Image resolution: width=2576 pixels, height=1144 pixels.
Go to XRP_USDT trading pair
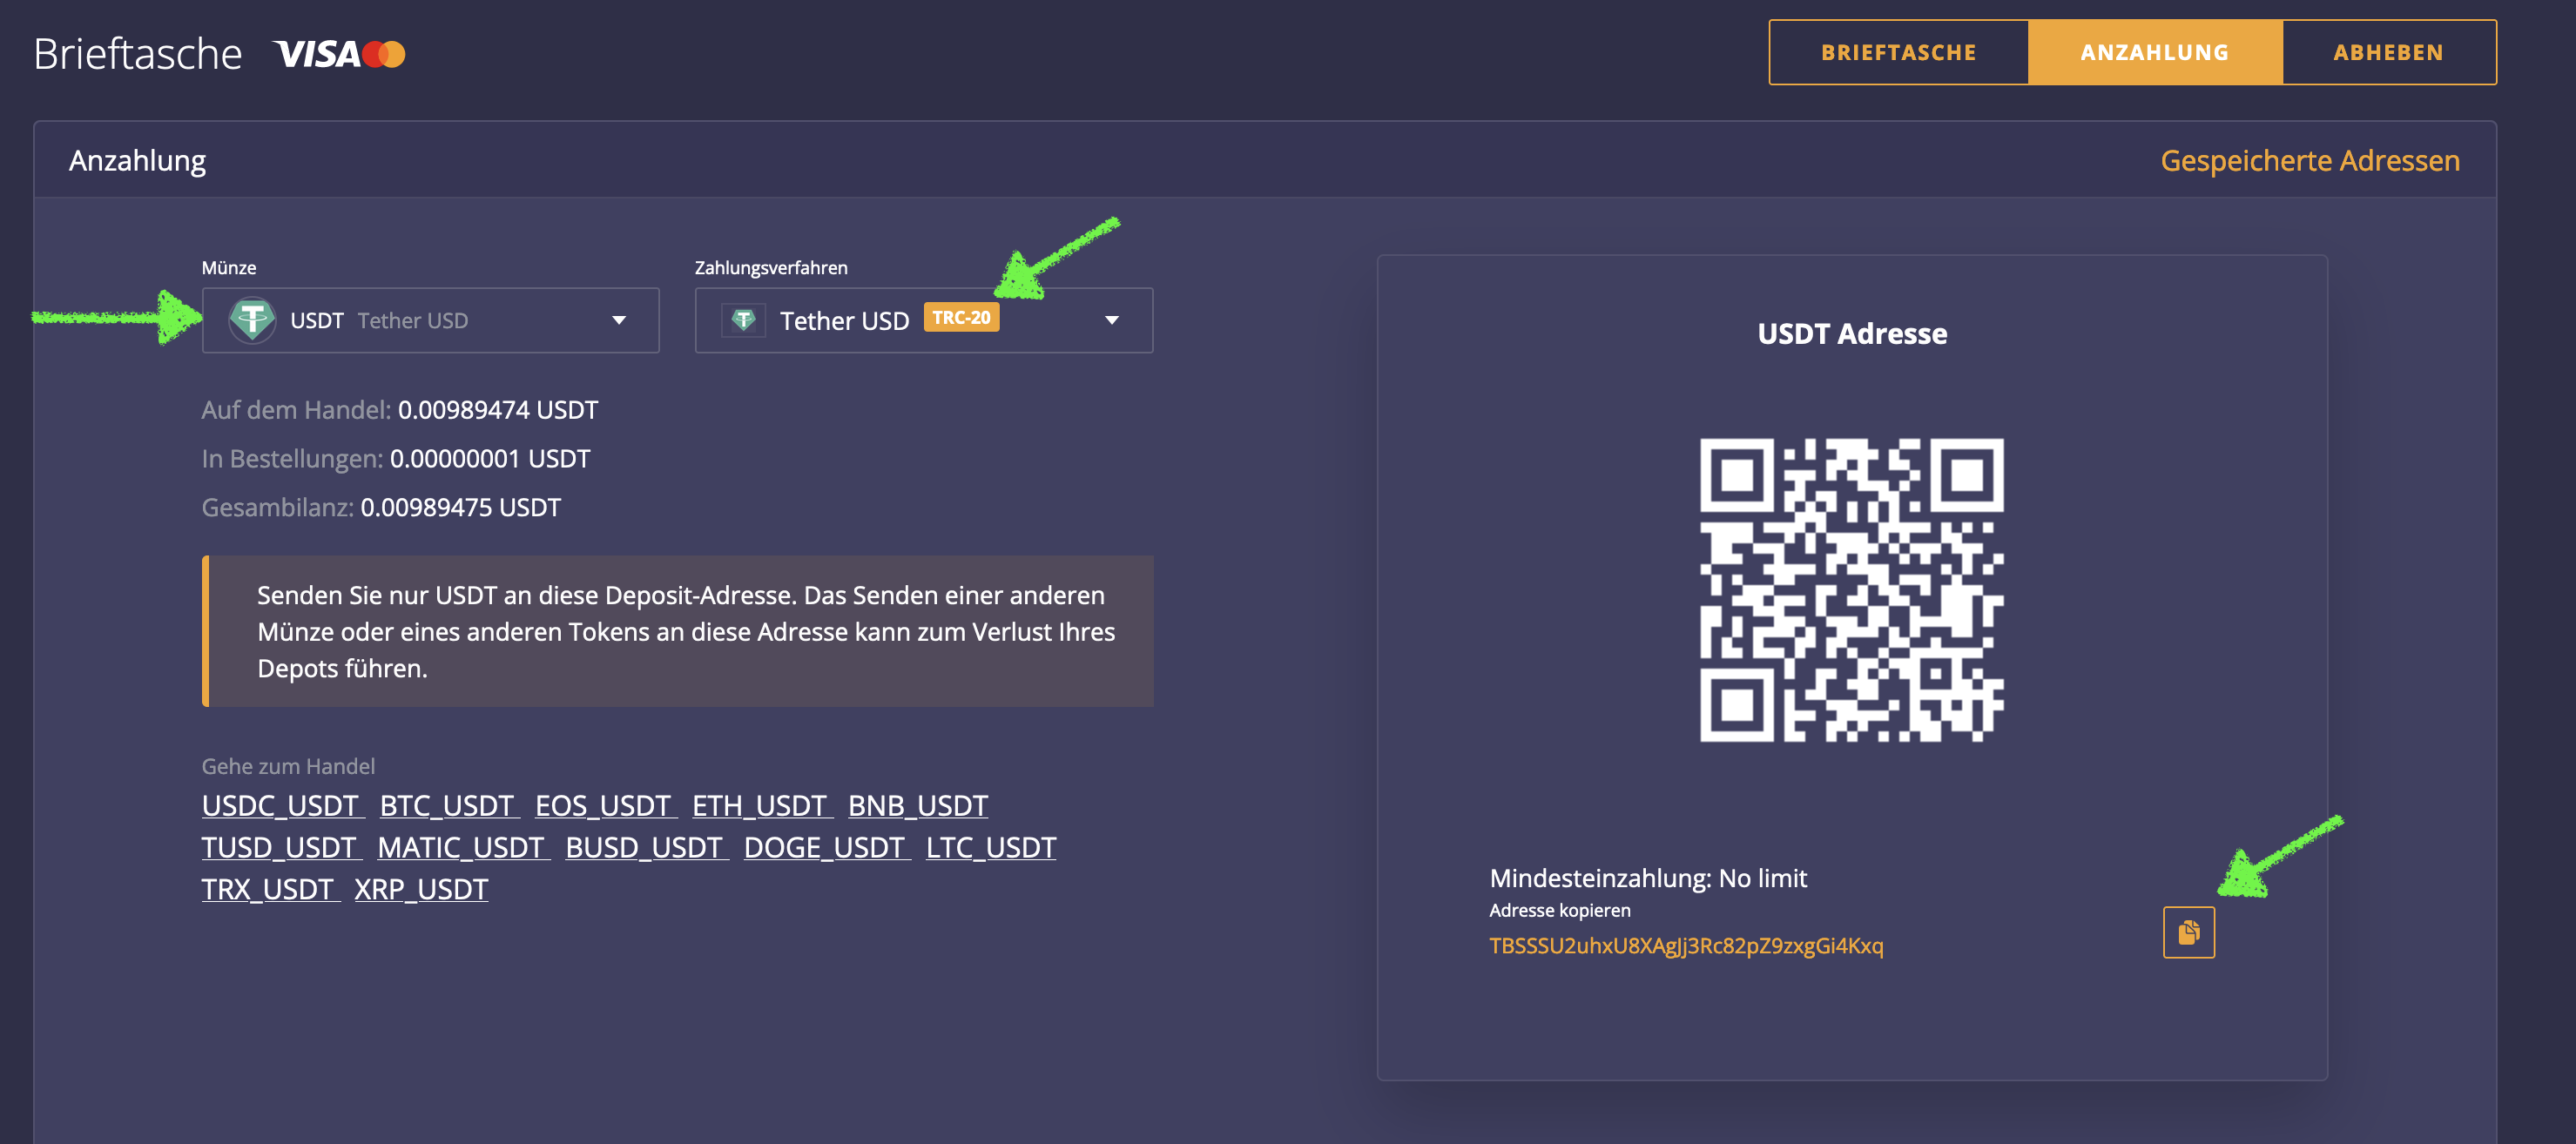[x=421, y=889]
